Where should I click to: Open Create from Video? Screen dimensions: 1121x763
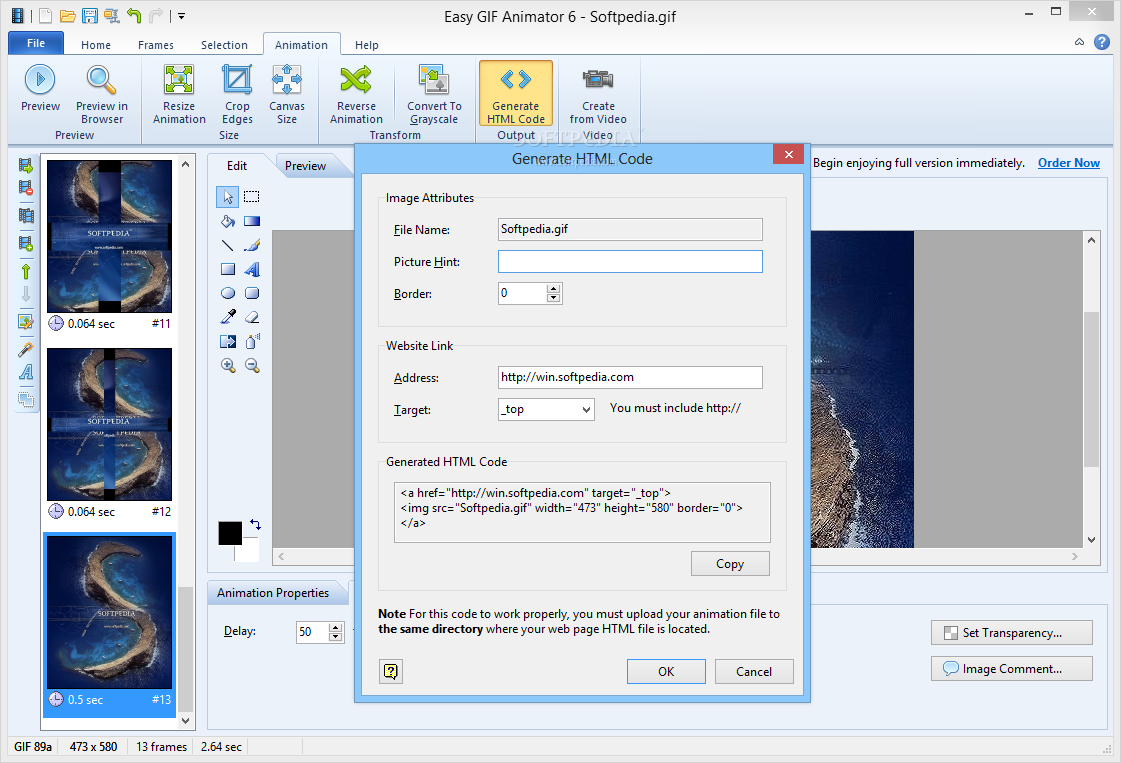pos(598,94)
